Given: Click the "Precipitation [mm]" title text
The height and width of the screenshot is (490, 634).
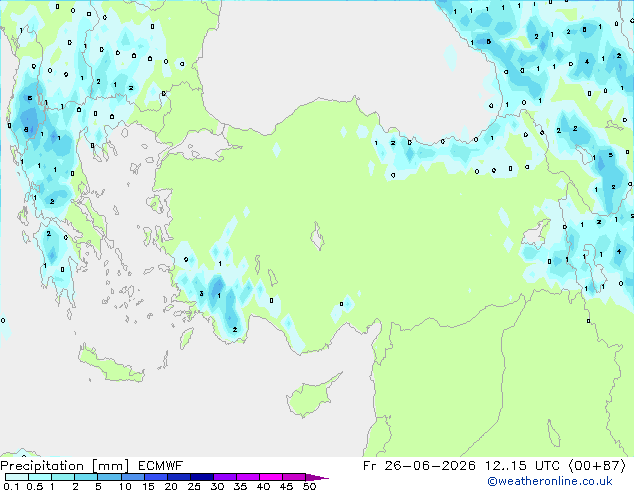Looking at the screenshot, I should click(x=64, y=466).
